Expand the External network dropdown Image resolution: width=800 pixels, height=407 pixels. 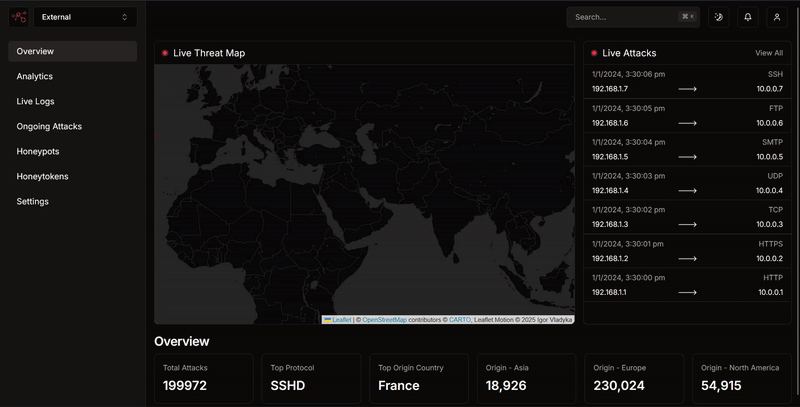pos(85,17)
